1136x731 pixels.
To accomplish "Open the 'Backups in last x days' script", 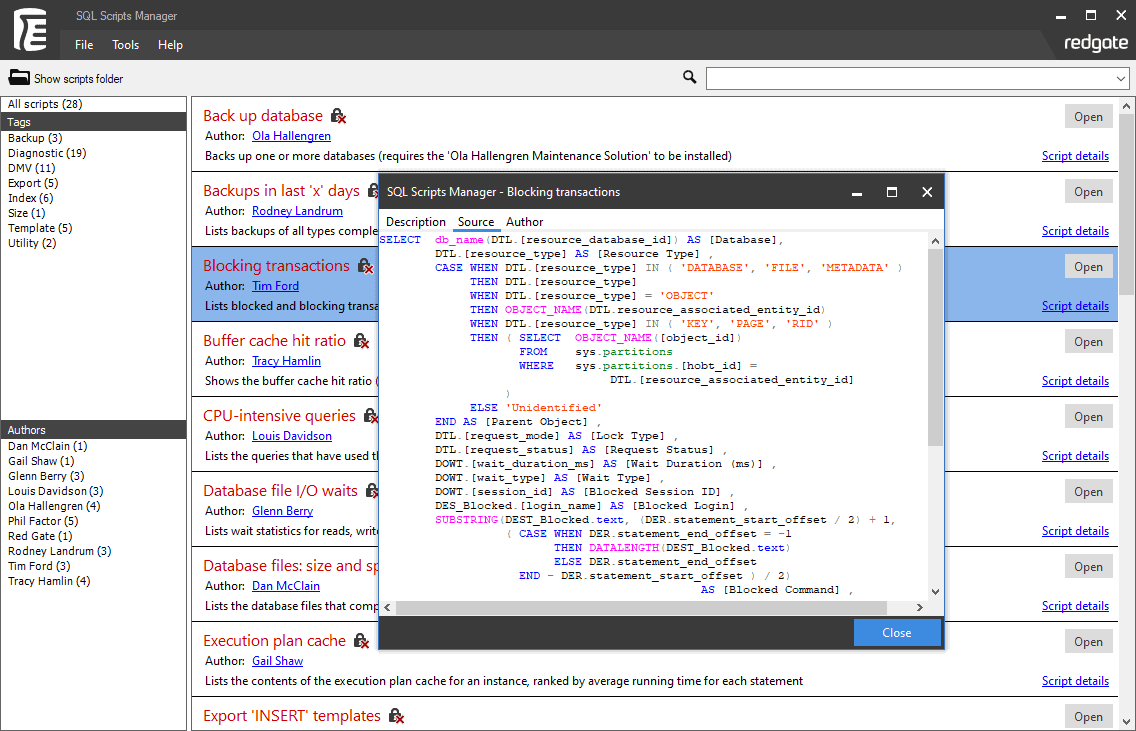I will tap(1088, 191).
